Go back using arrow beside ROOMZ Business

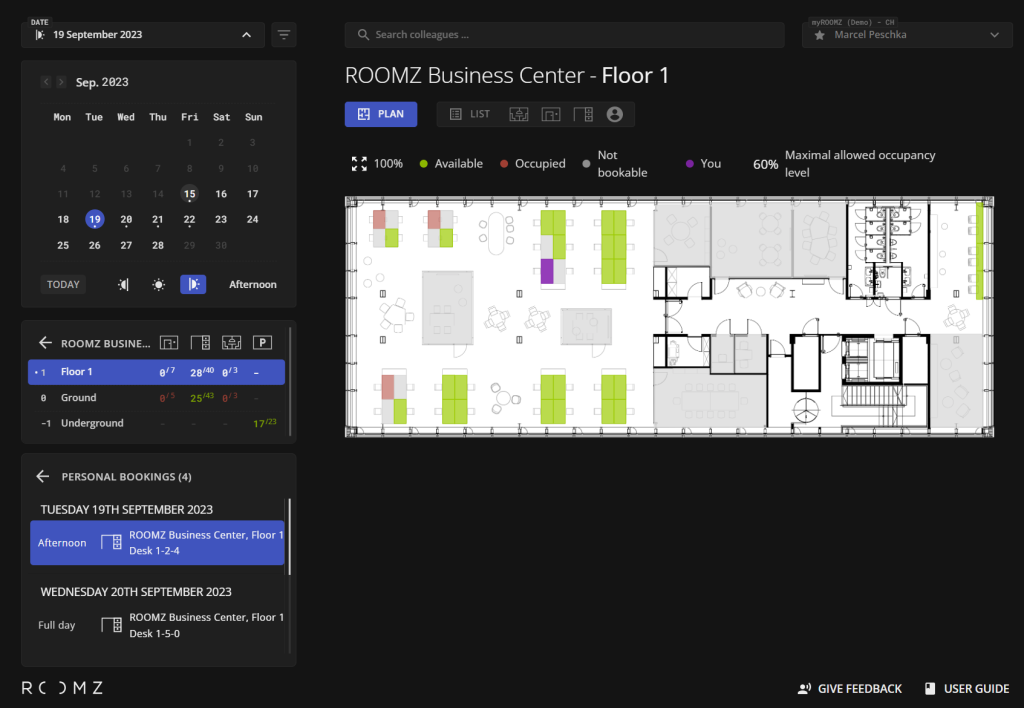coord(44,343)
